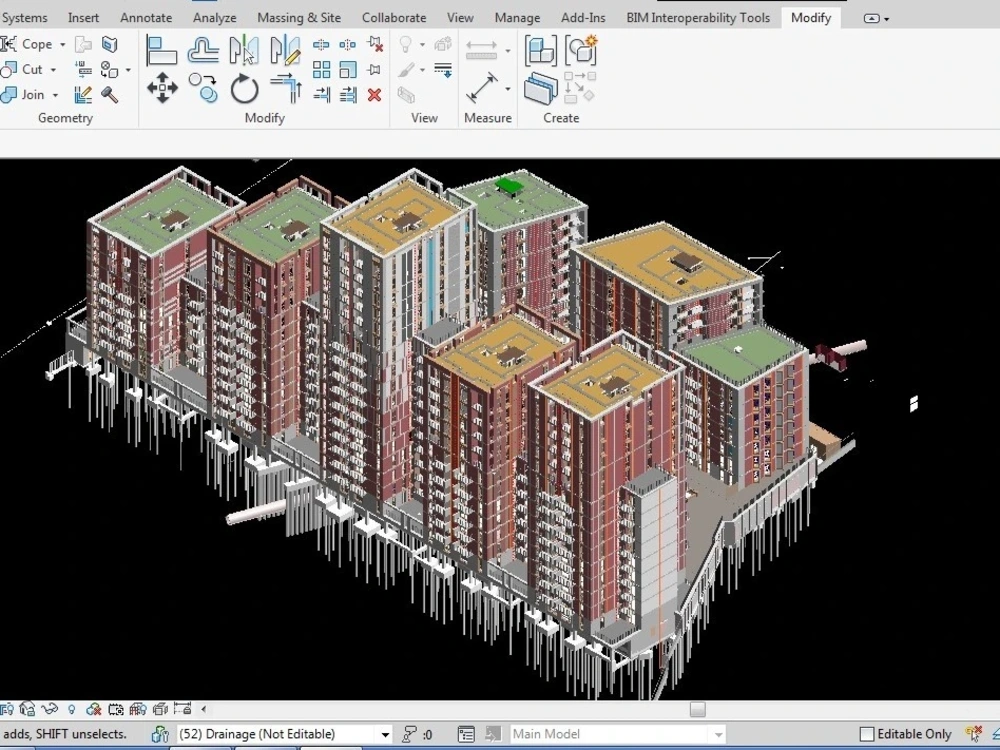Select the Rotate tool
Screen dimensions: 1000x750
(x=244, y=88)
